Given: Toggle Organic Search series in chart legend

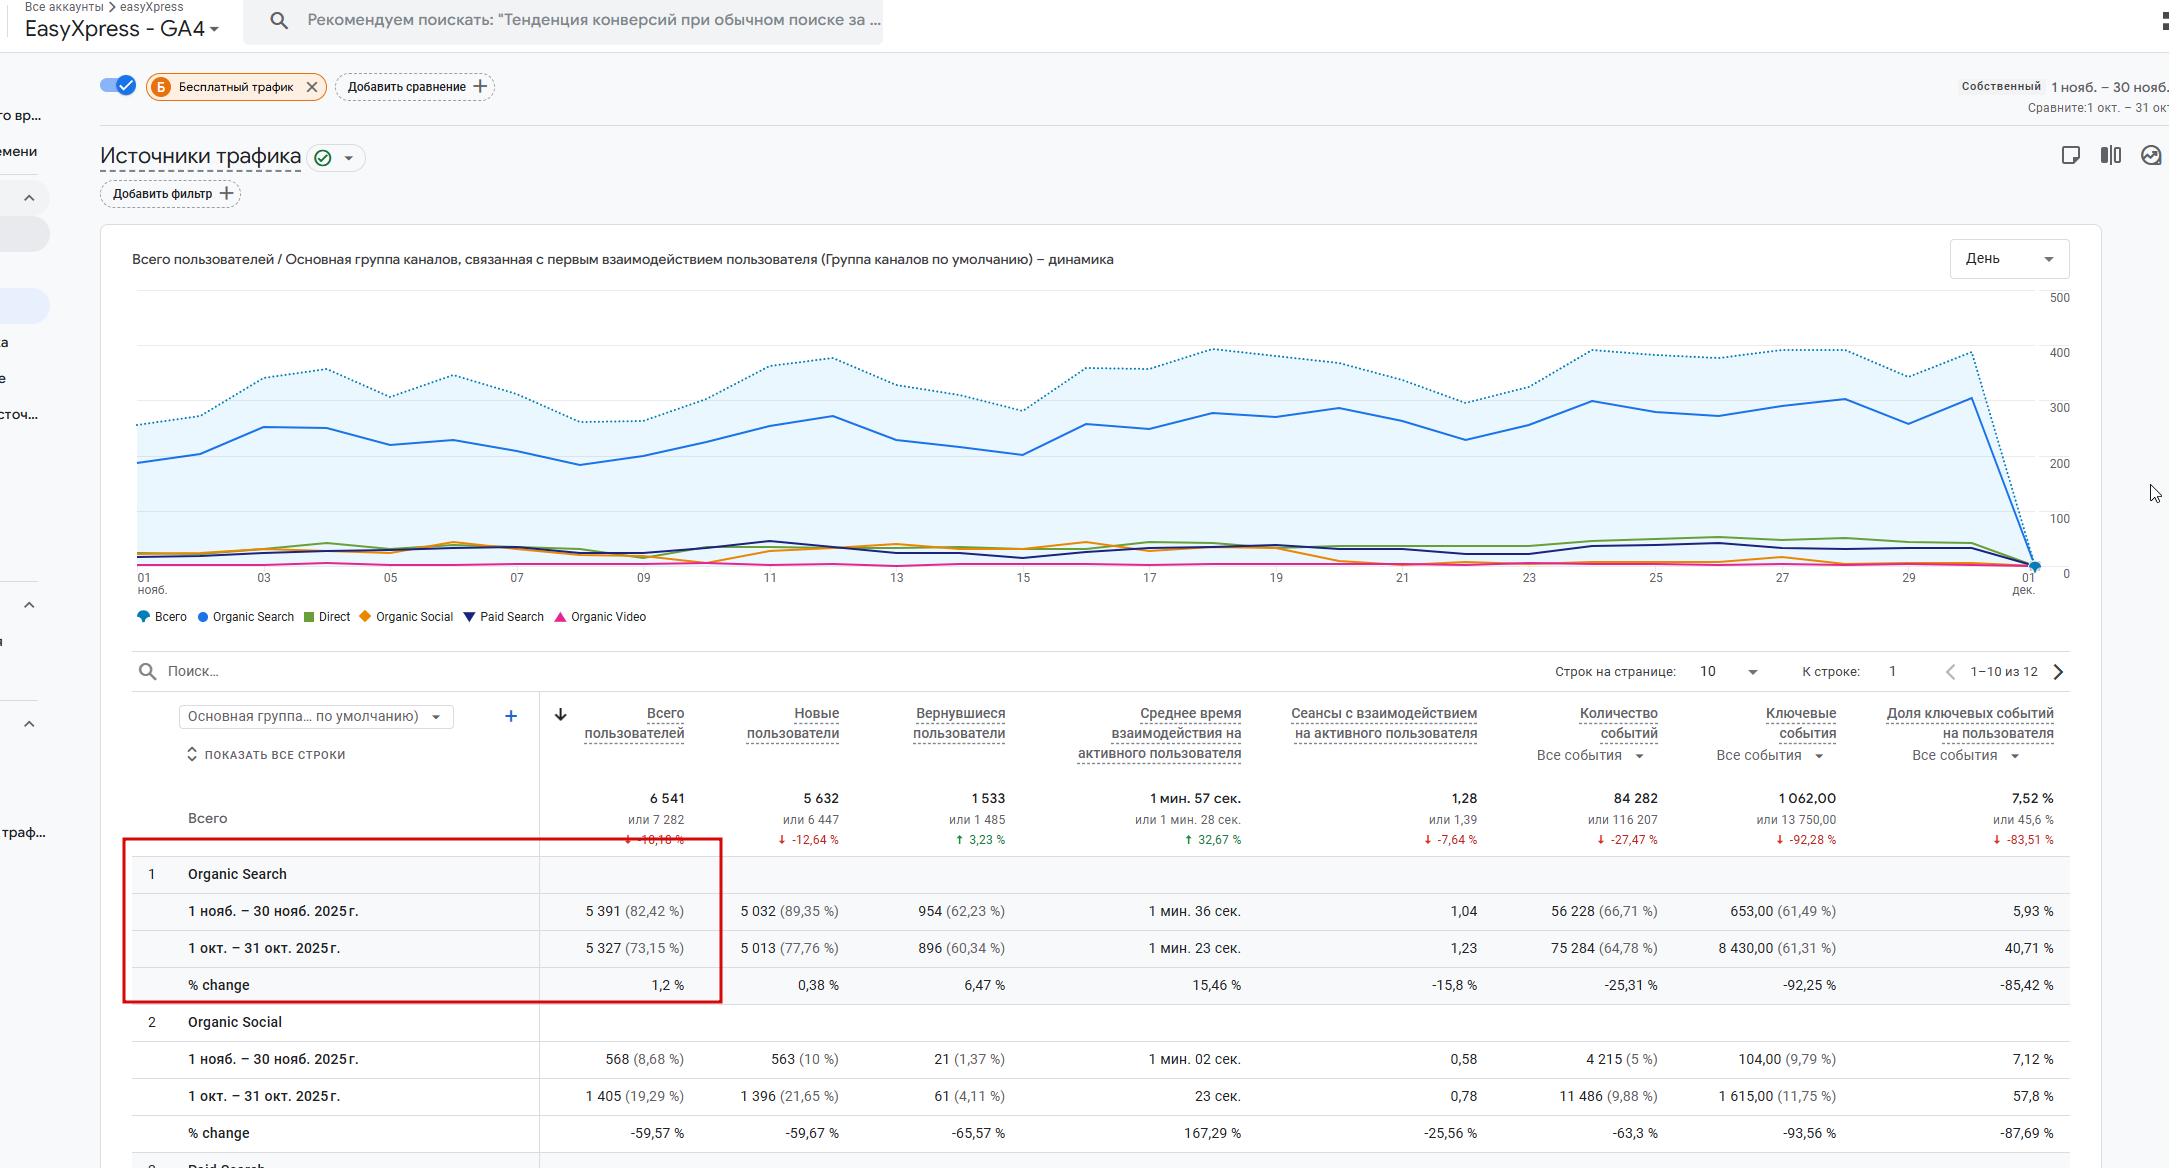Looking at the screenshot, I should tap(246, 617).
